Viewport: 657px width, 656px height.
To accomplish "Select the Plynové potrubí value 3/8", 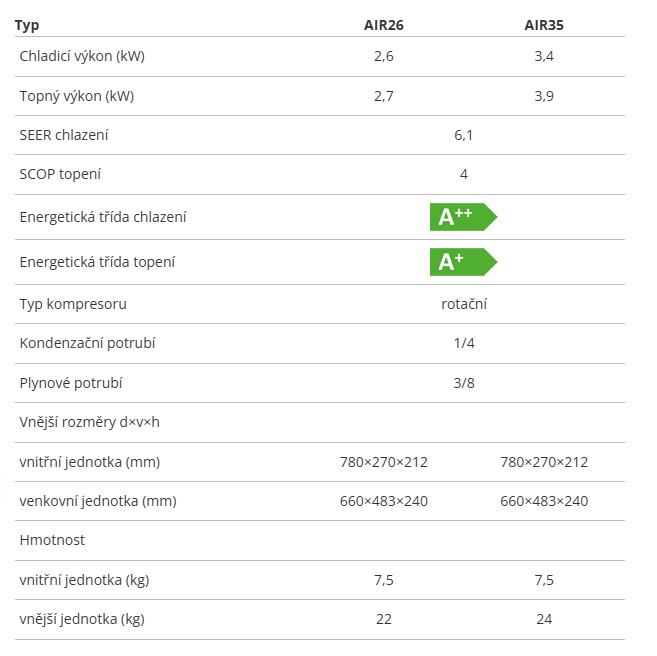I will pos(464,383).
